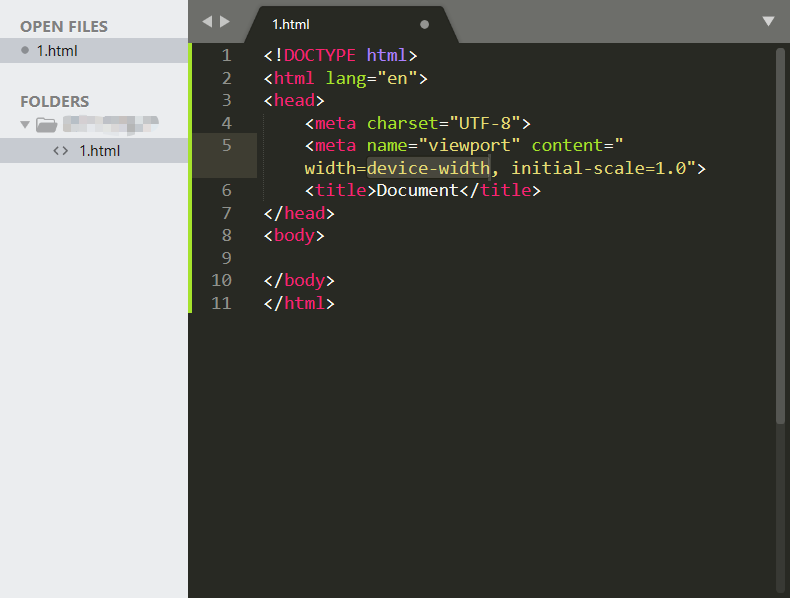Click line number 9 in gutter
This screenshot has width=790, height=598.
(226, 258)
